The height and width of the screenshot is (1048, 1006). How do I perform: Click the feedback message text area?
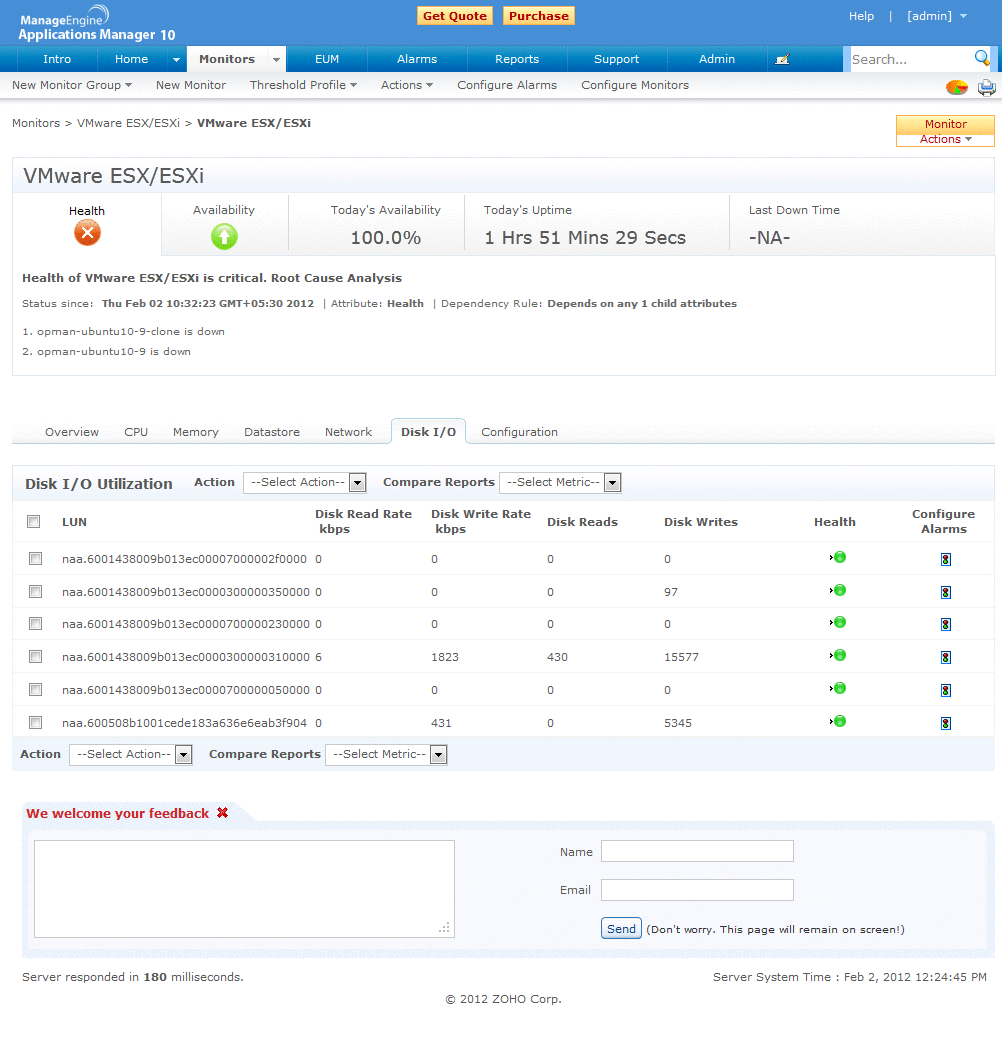click(244, 890)
